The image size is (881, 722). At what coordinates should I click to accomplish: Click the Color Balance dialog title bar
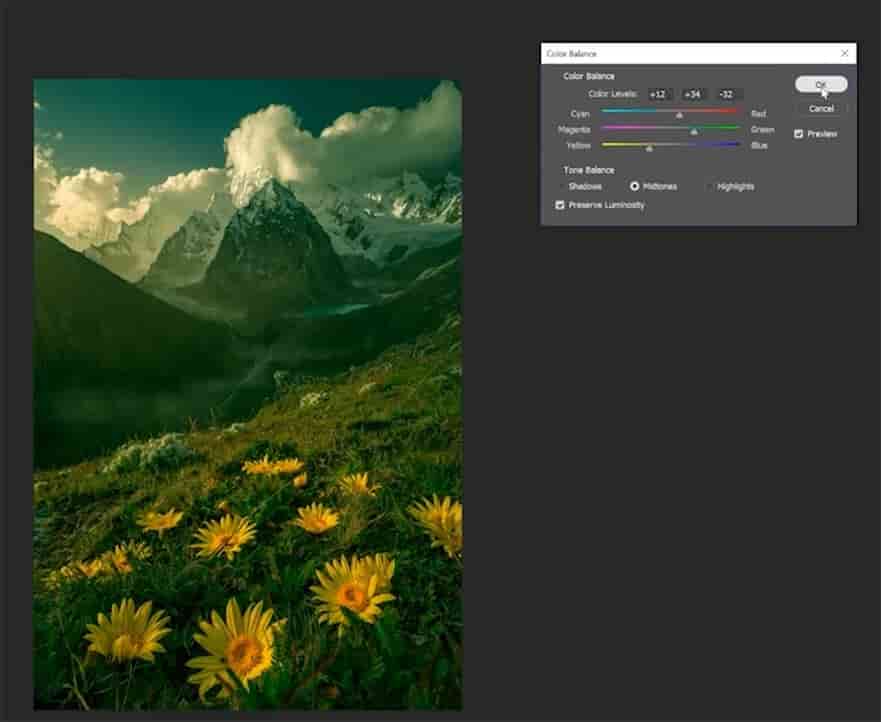coord(680,53)
